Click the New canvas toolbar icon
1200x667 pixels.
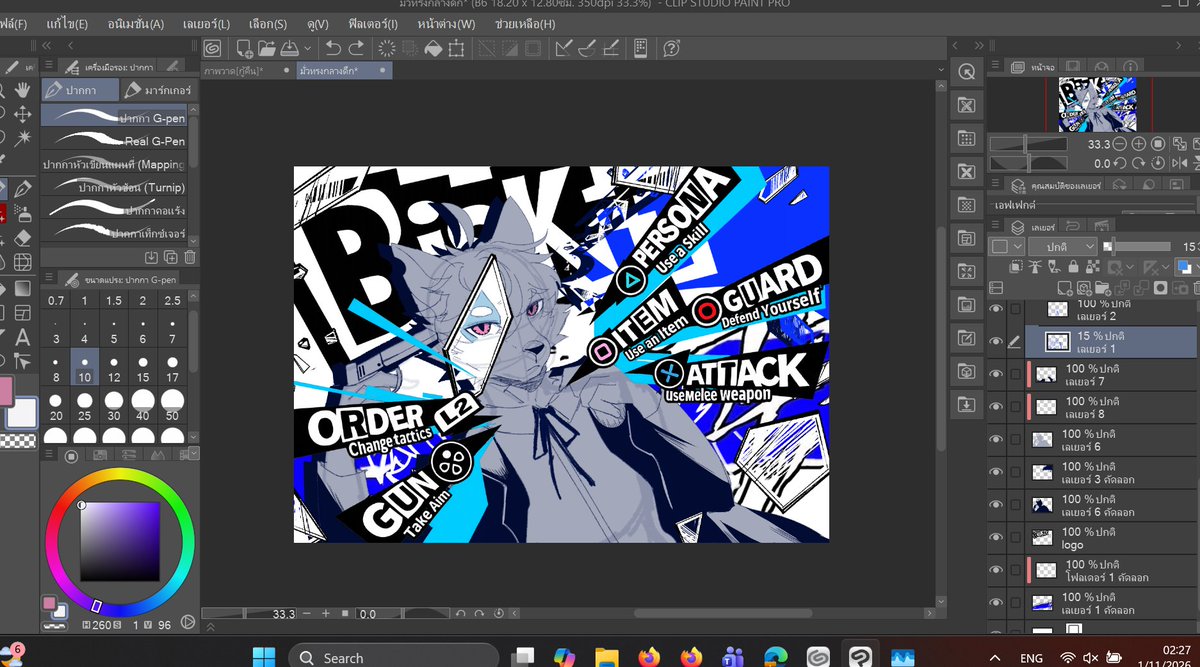click(244, 48)
